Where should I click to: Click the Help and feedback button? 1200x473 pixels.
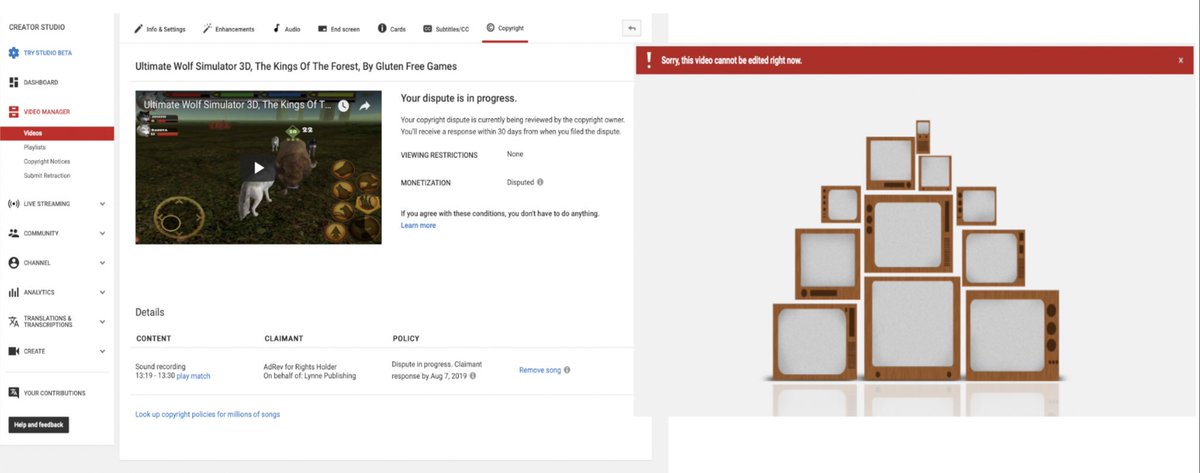pos(39,425)
